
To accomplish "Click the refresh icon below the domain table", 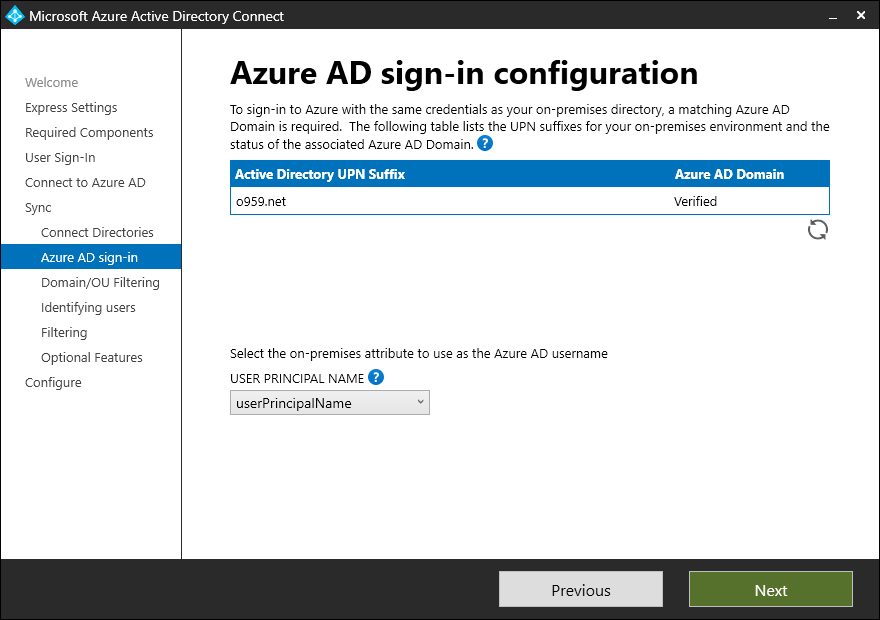I will pyautogui.click(x=818, y=230).
